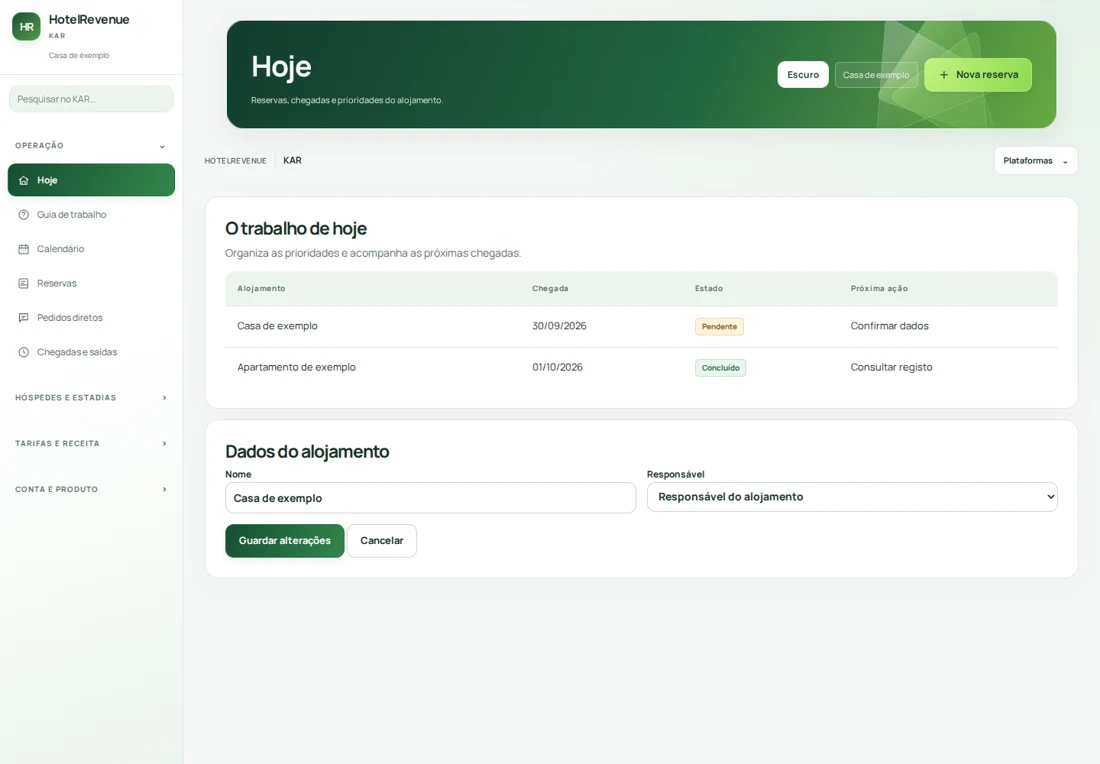Click arrival date 30/09/2026

tap(559, 326)
